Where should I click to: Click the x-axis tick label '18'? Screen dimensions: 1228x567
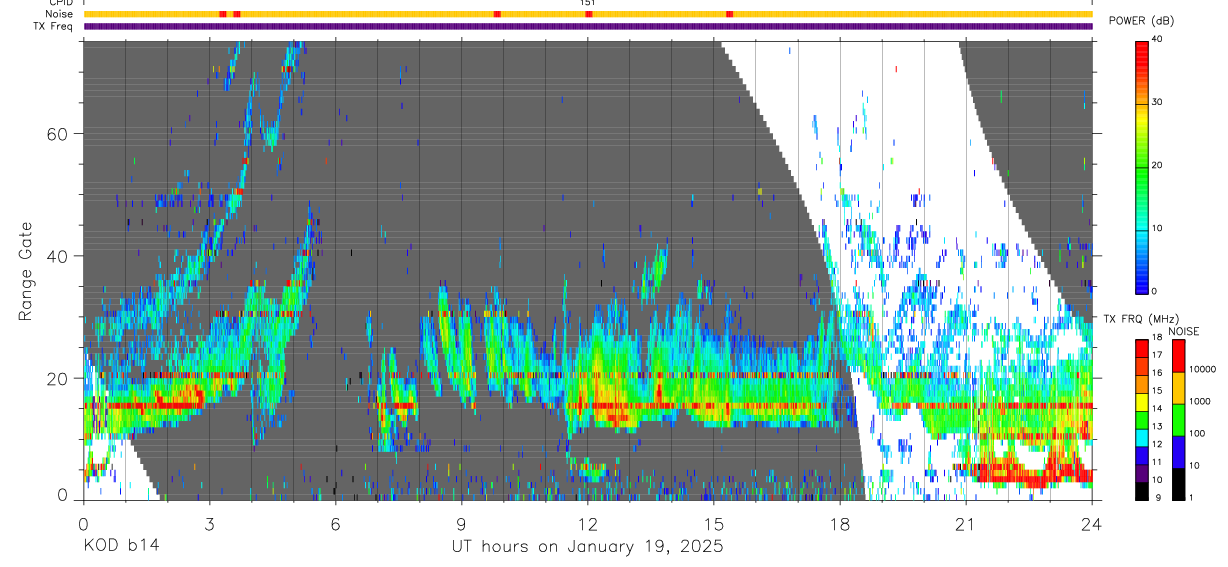click(x=839, y=525)
